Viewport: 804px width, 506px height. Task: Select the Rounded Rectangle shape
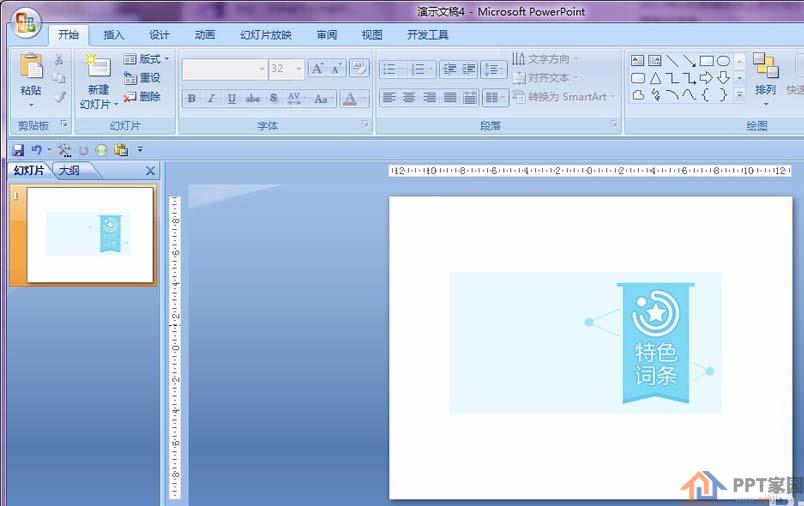coord(637,78)
